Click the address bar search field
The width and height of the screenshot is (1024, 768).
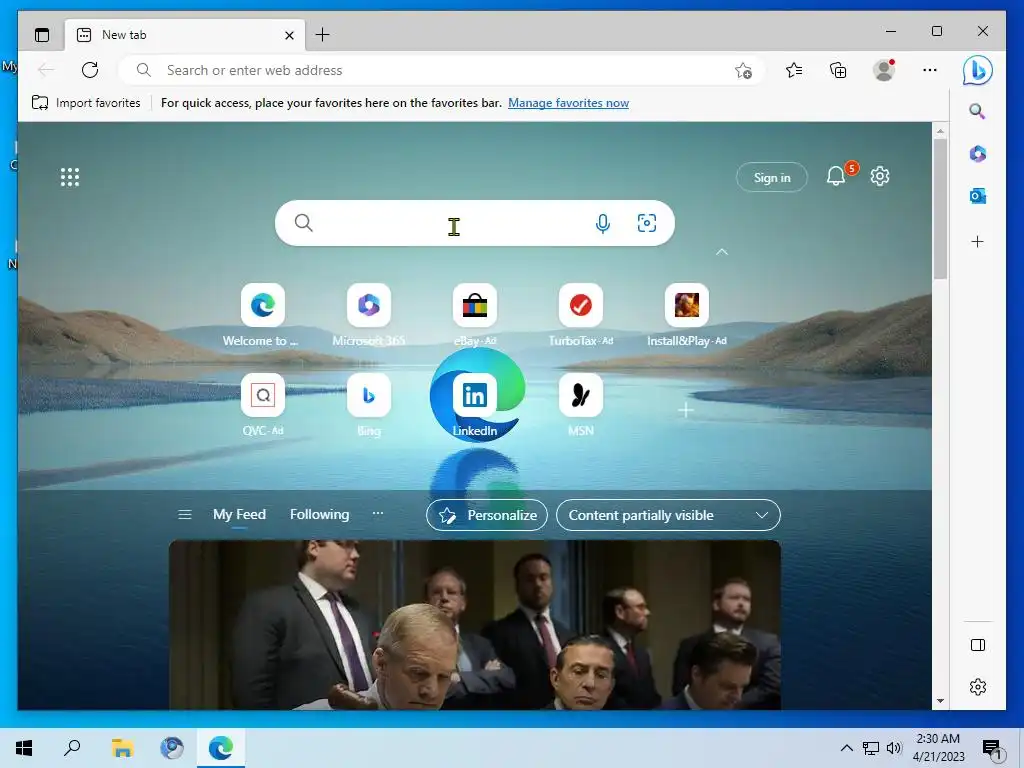441,70
